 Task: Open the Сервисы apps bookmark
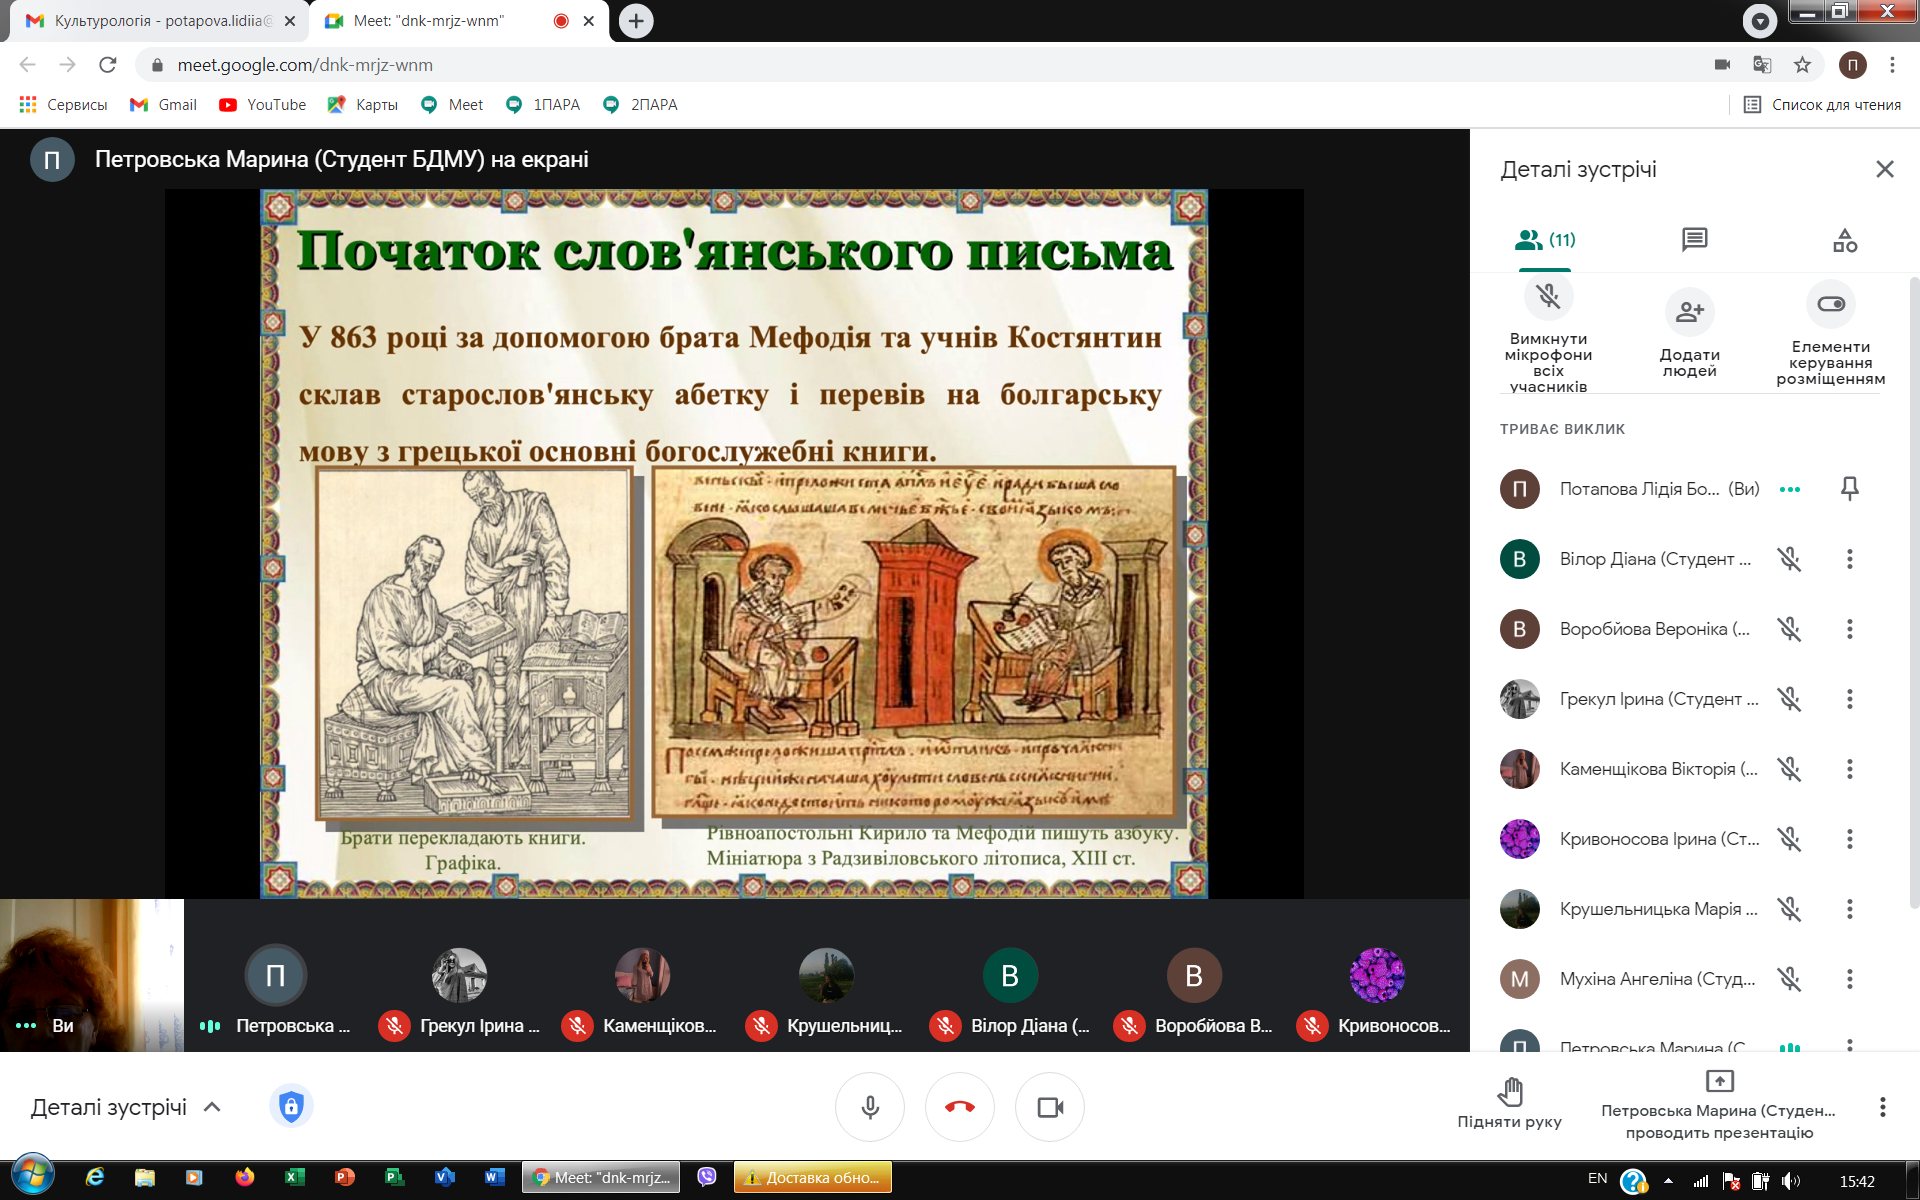click(x=63, y=105)
